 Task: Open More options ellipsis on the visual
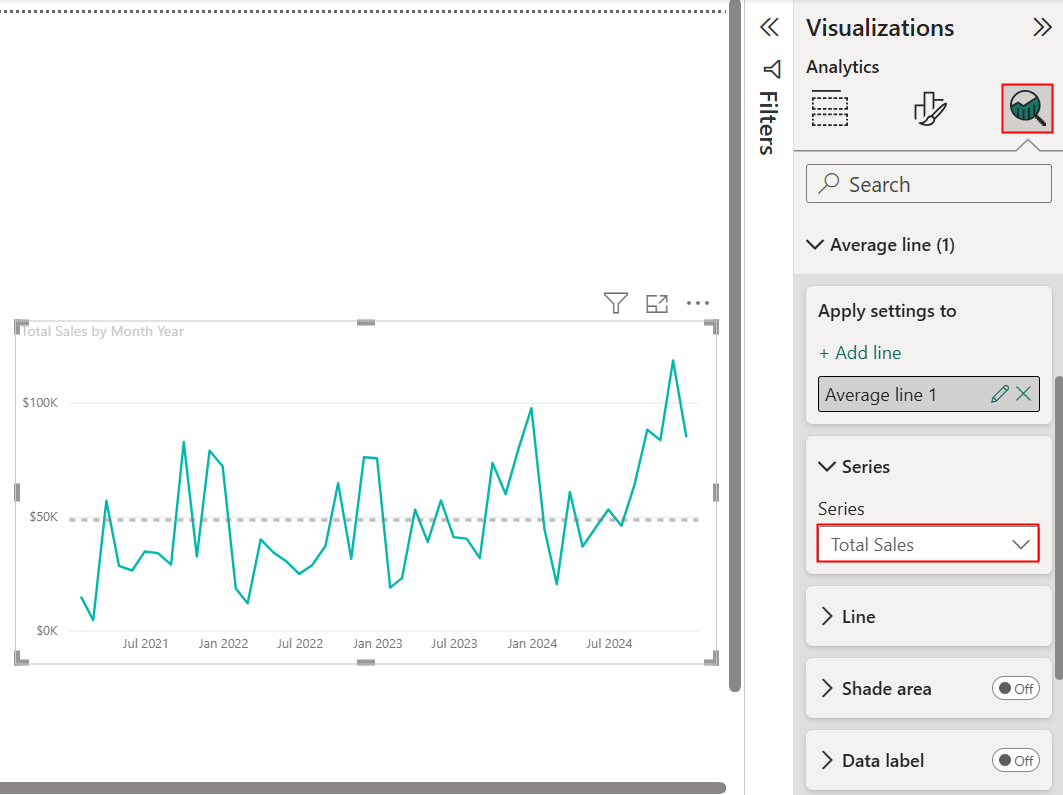pos(698,303)
